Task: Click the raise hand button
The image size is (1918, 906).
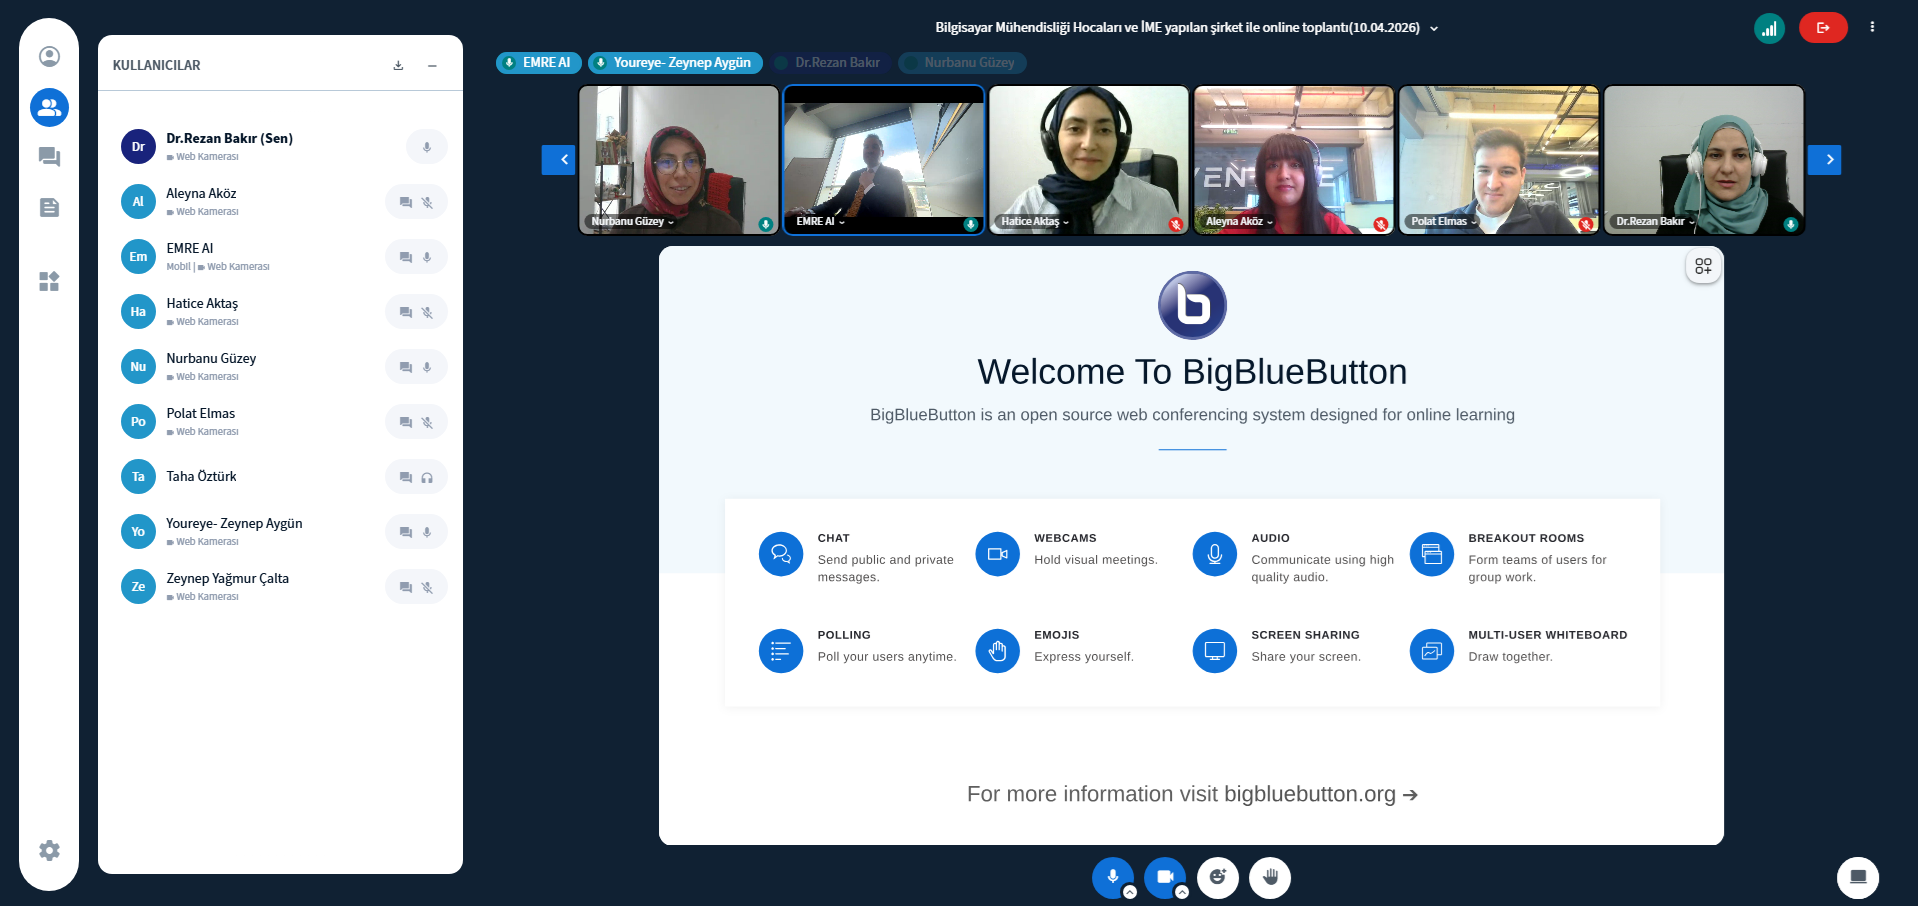Action: (1270, 877)
